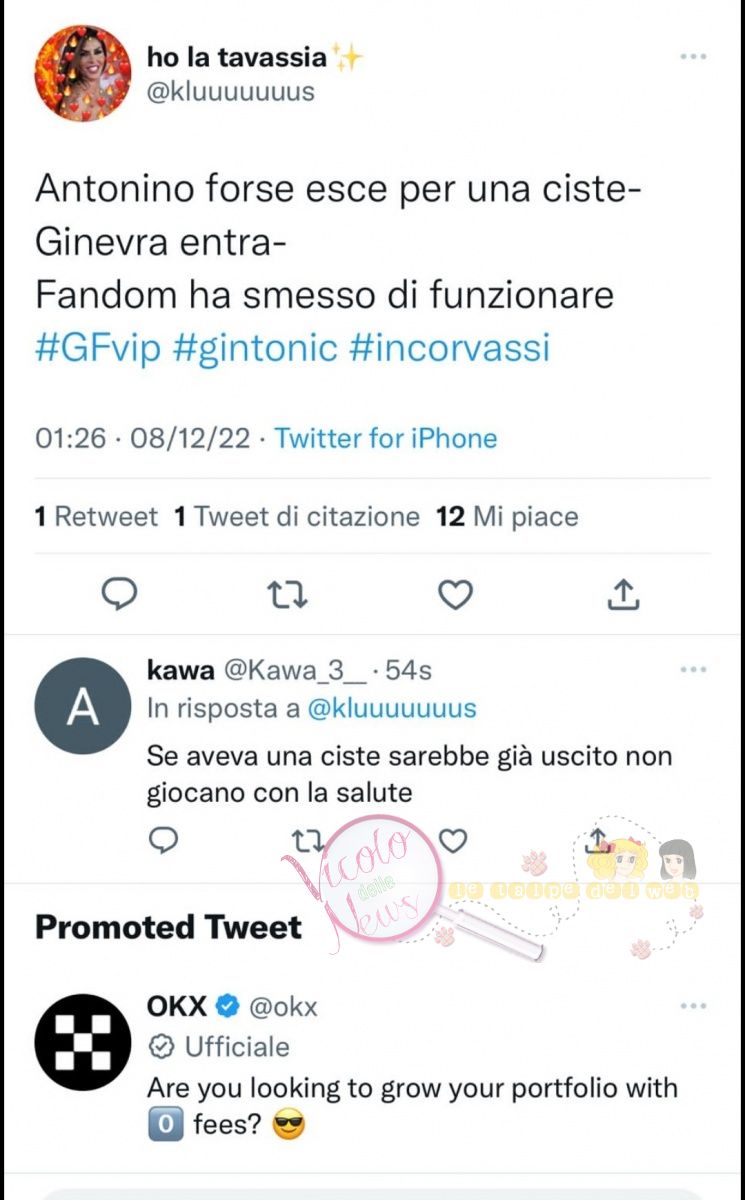
Task: Open more options for main tweet
Action: point(693,57)
